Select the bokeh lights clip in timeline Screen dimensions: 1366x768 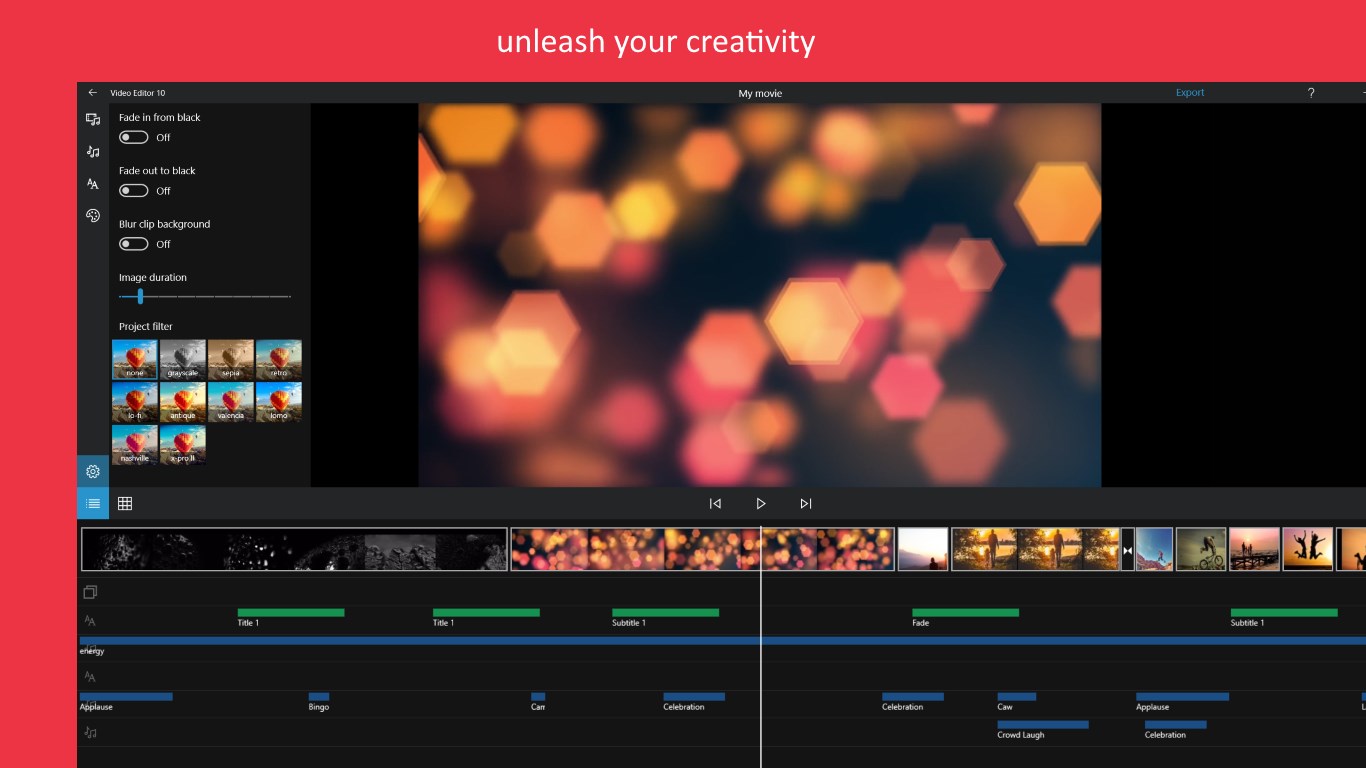coord(702,550)
